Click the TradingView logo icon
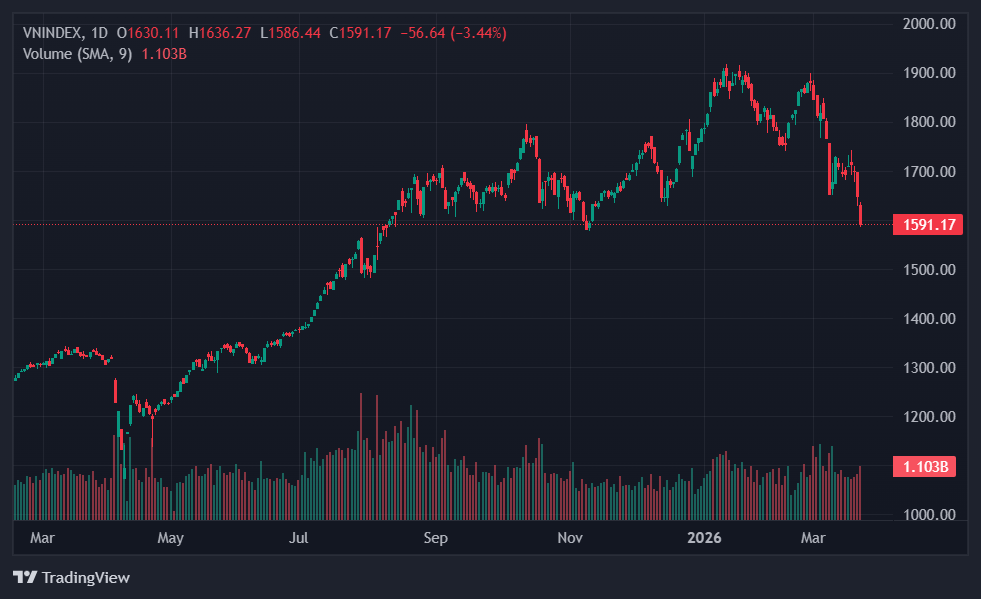Viewport: 981px width, 599px height. coord(24,577)
